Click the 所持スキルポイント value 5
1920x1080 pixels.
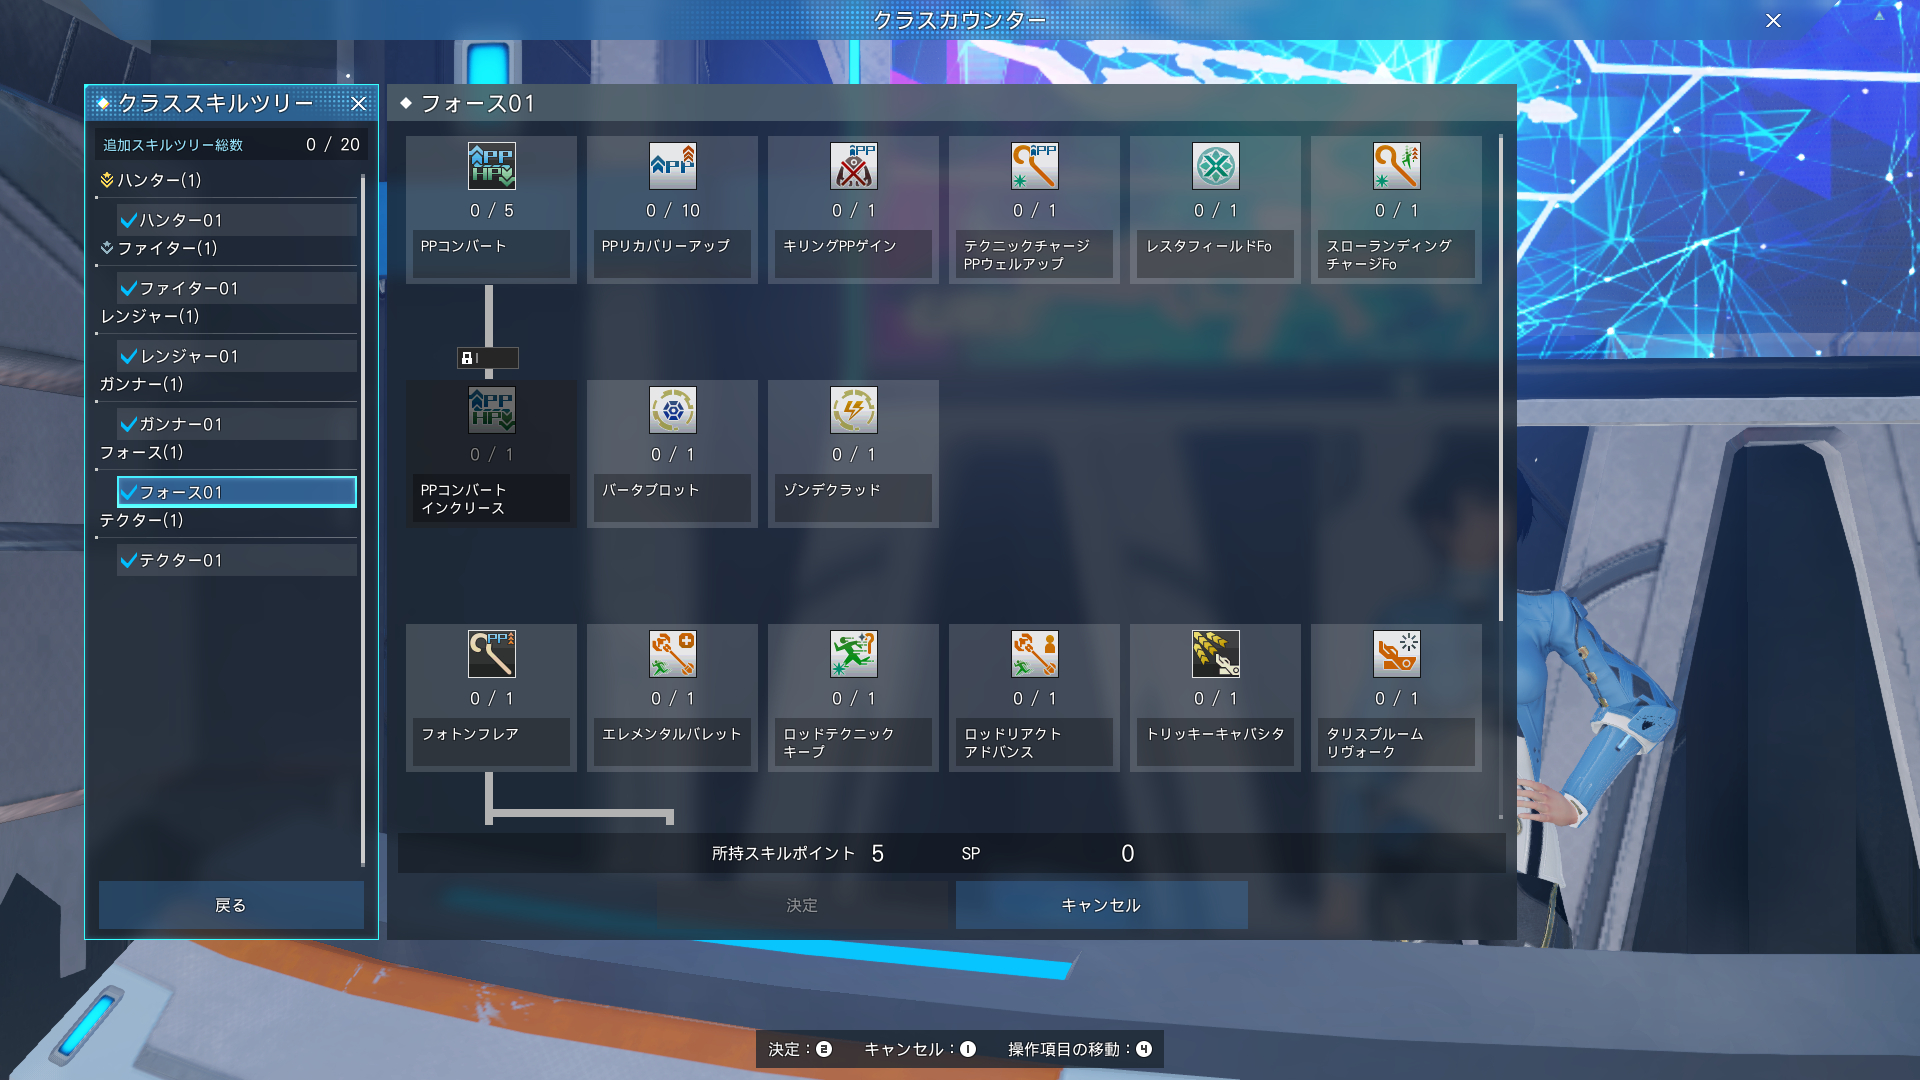(877, 853)
